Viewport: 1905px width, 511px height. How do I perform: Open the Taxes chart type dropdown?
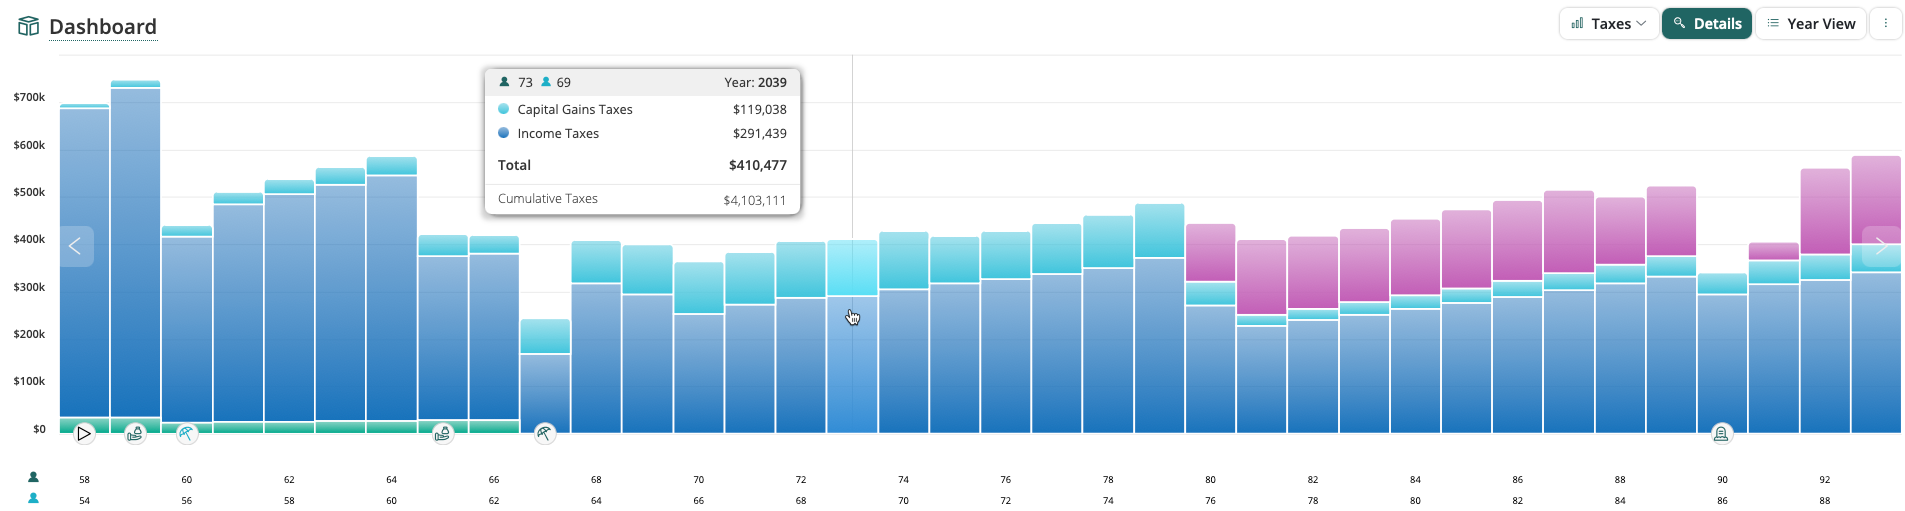click(1608, 23)
